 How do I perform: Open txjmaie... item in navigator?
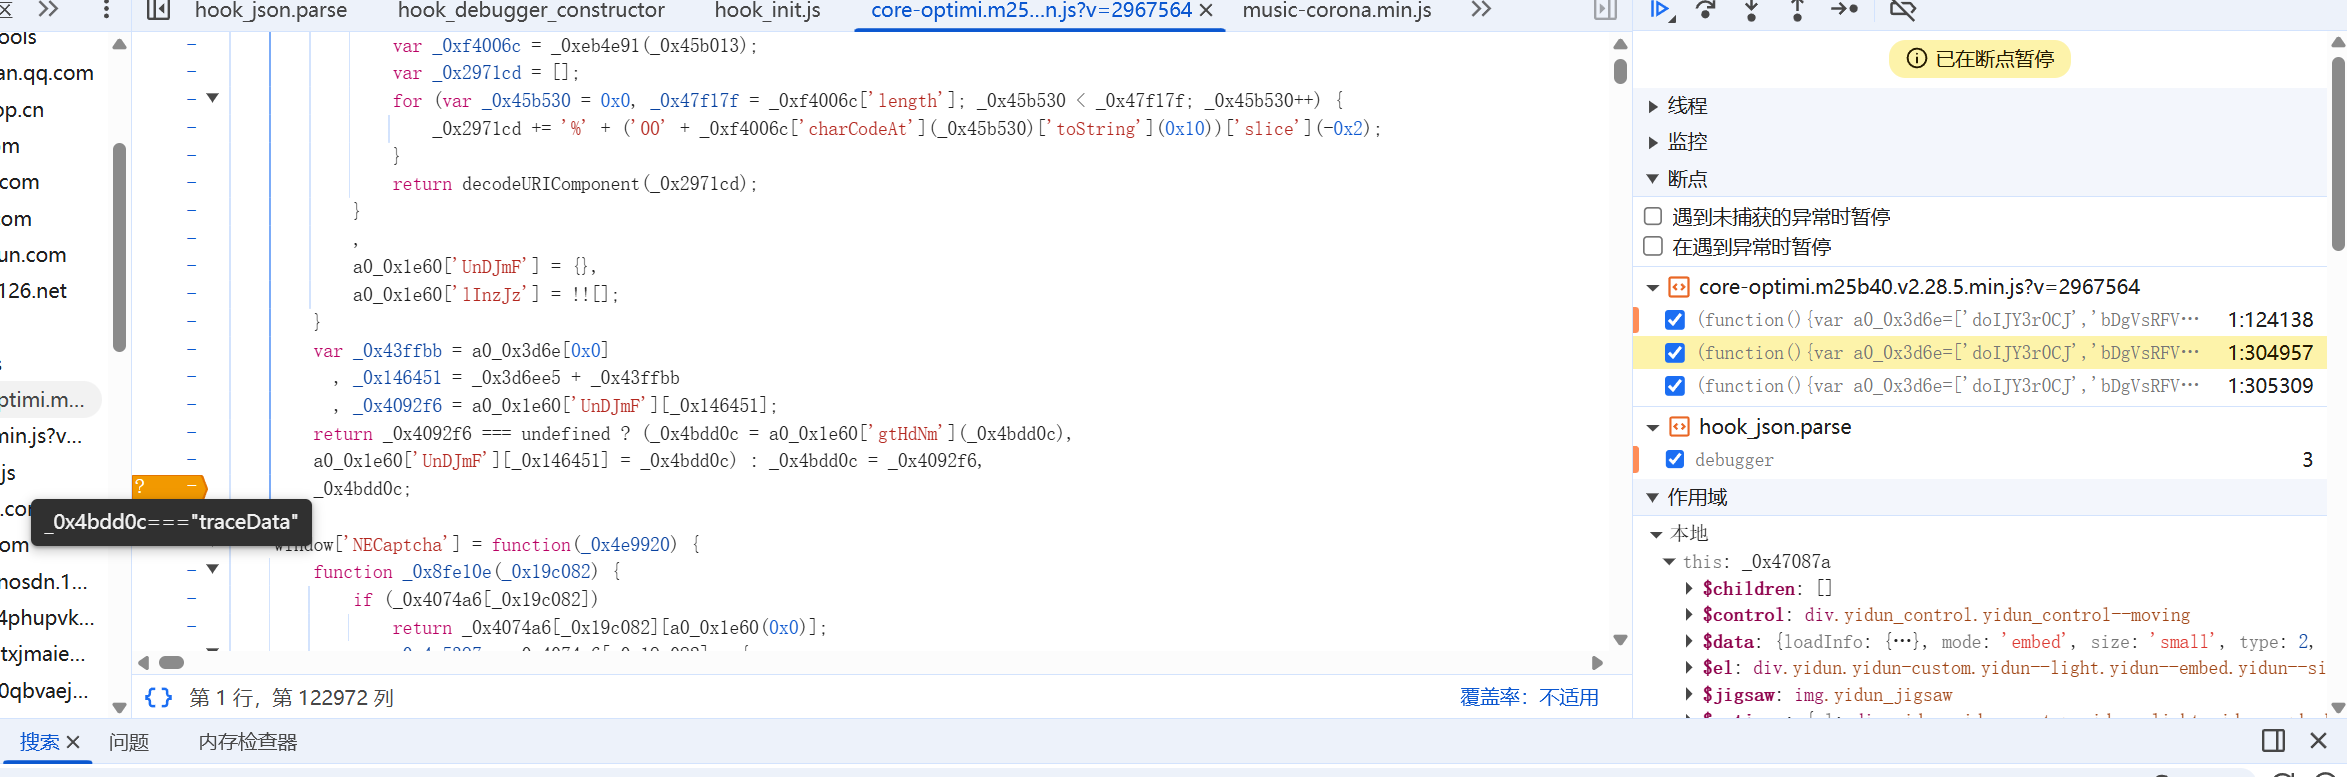pyautogui.click(x=43, y=654)
